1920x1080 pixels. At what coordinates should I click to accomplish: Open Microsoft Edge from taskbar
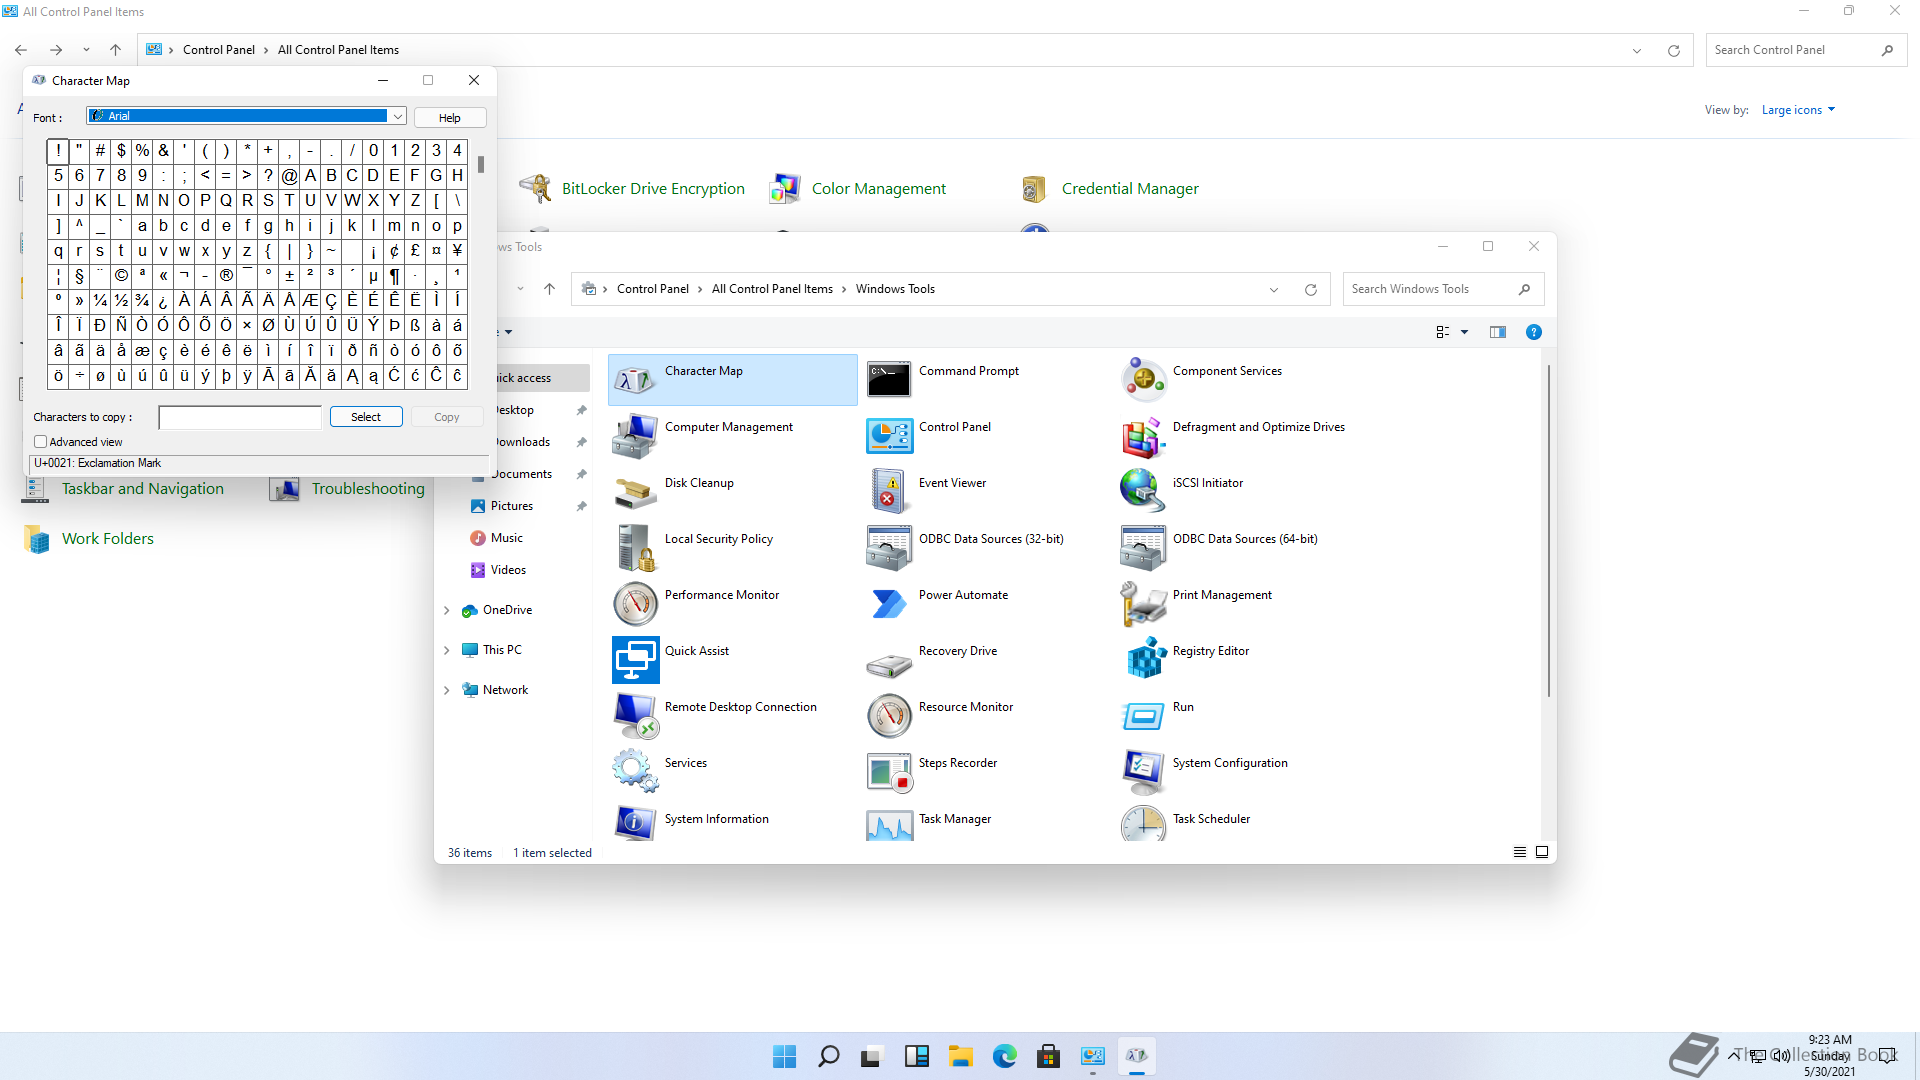[1004, 1056]
